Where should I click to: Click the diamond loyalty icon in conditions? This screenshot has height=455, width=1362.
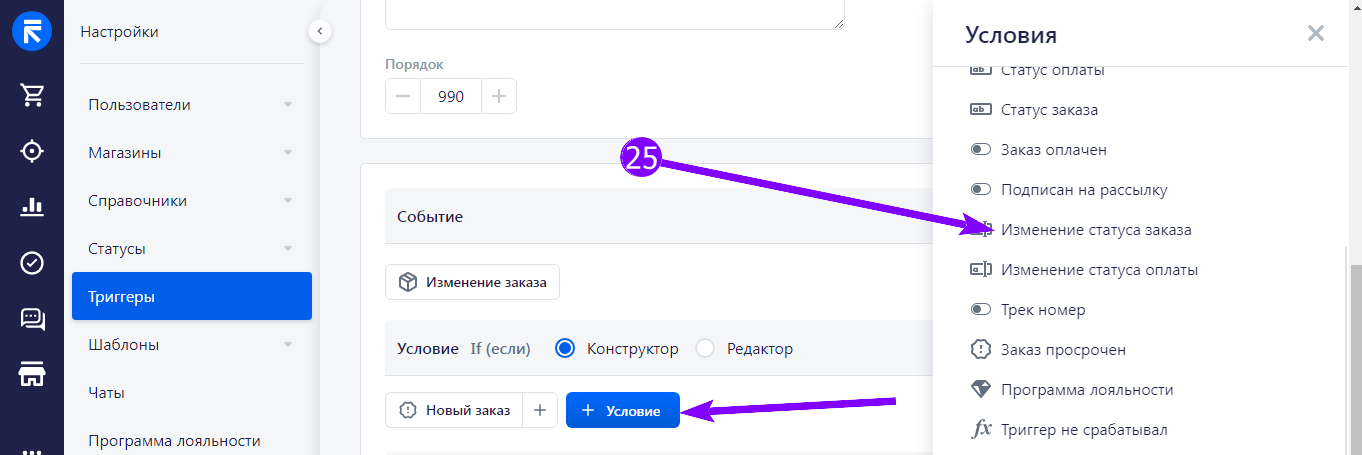981,390
